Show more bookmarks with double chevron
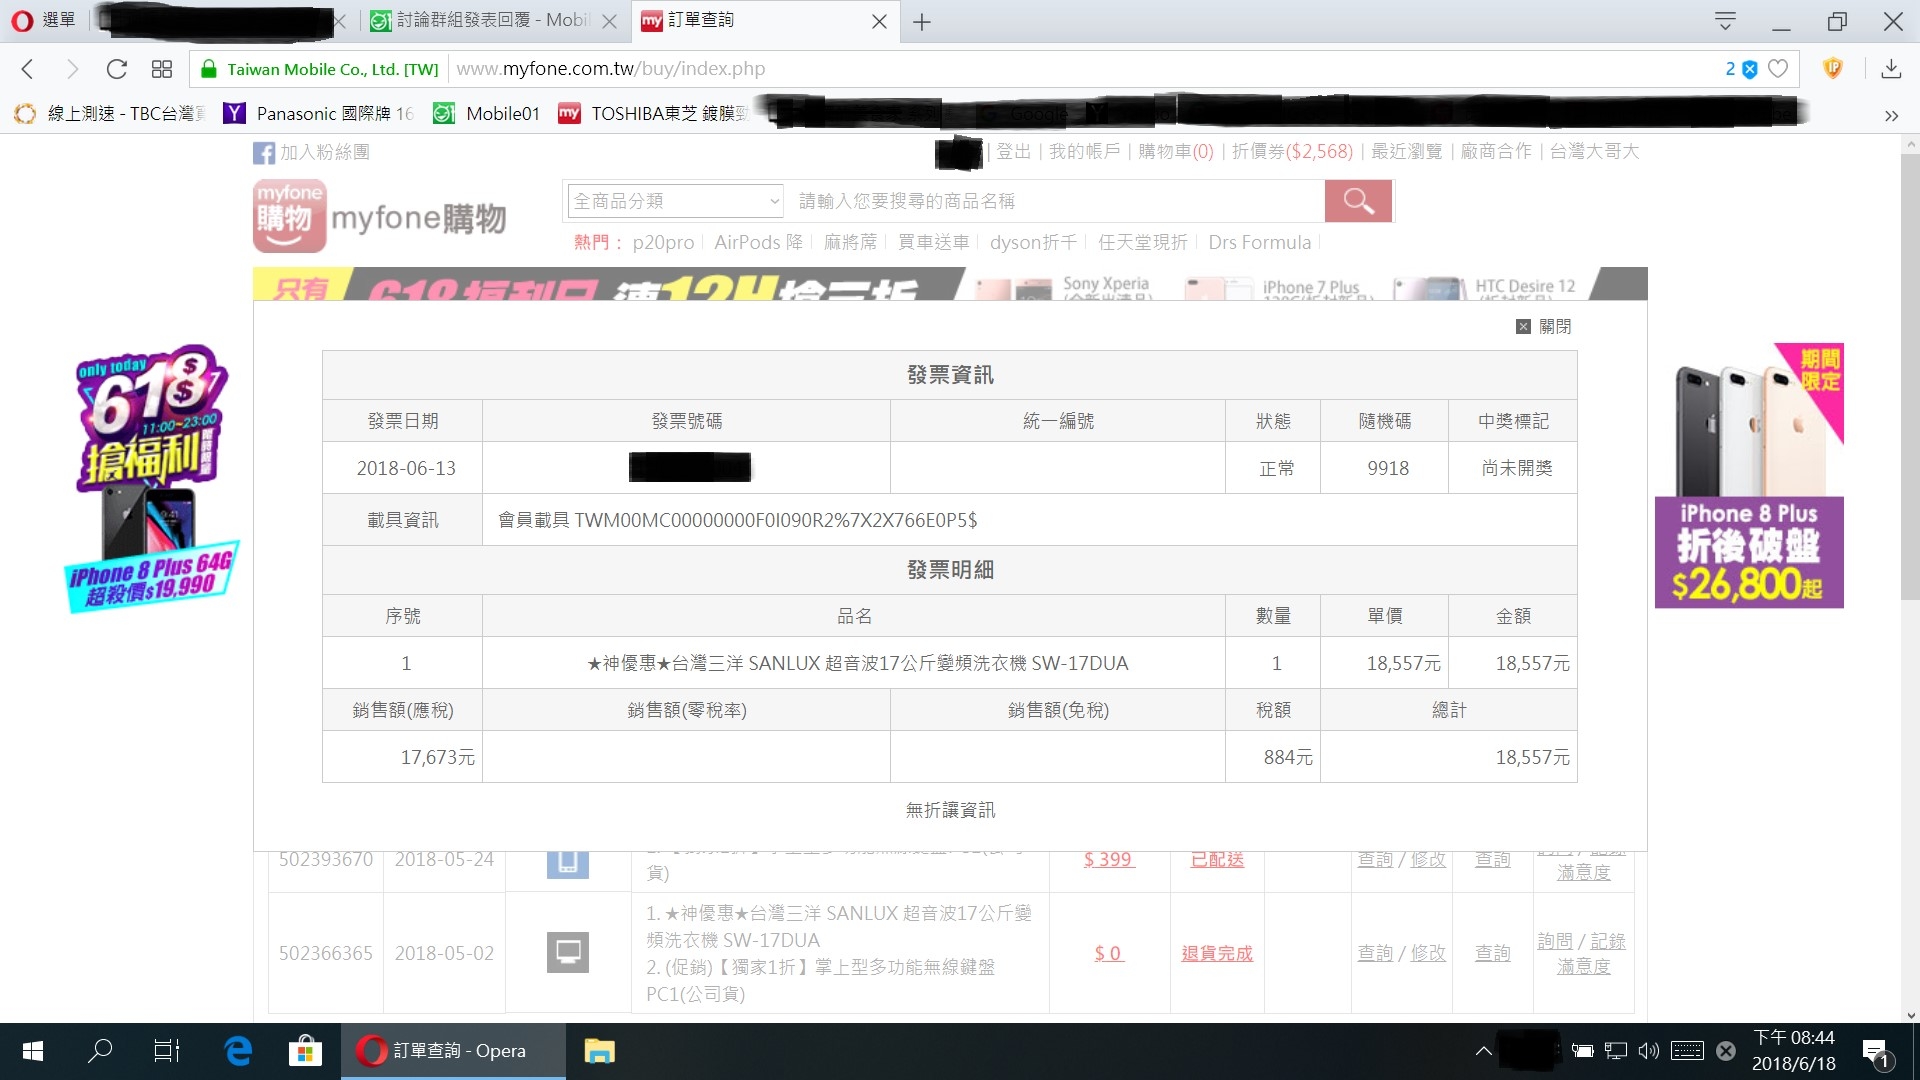Viewport: 1920px width, 1080px height. [1891, 115]
